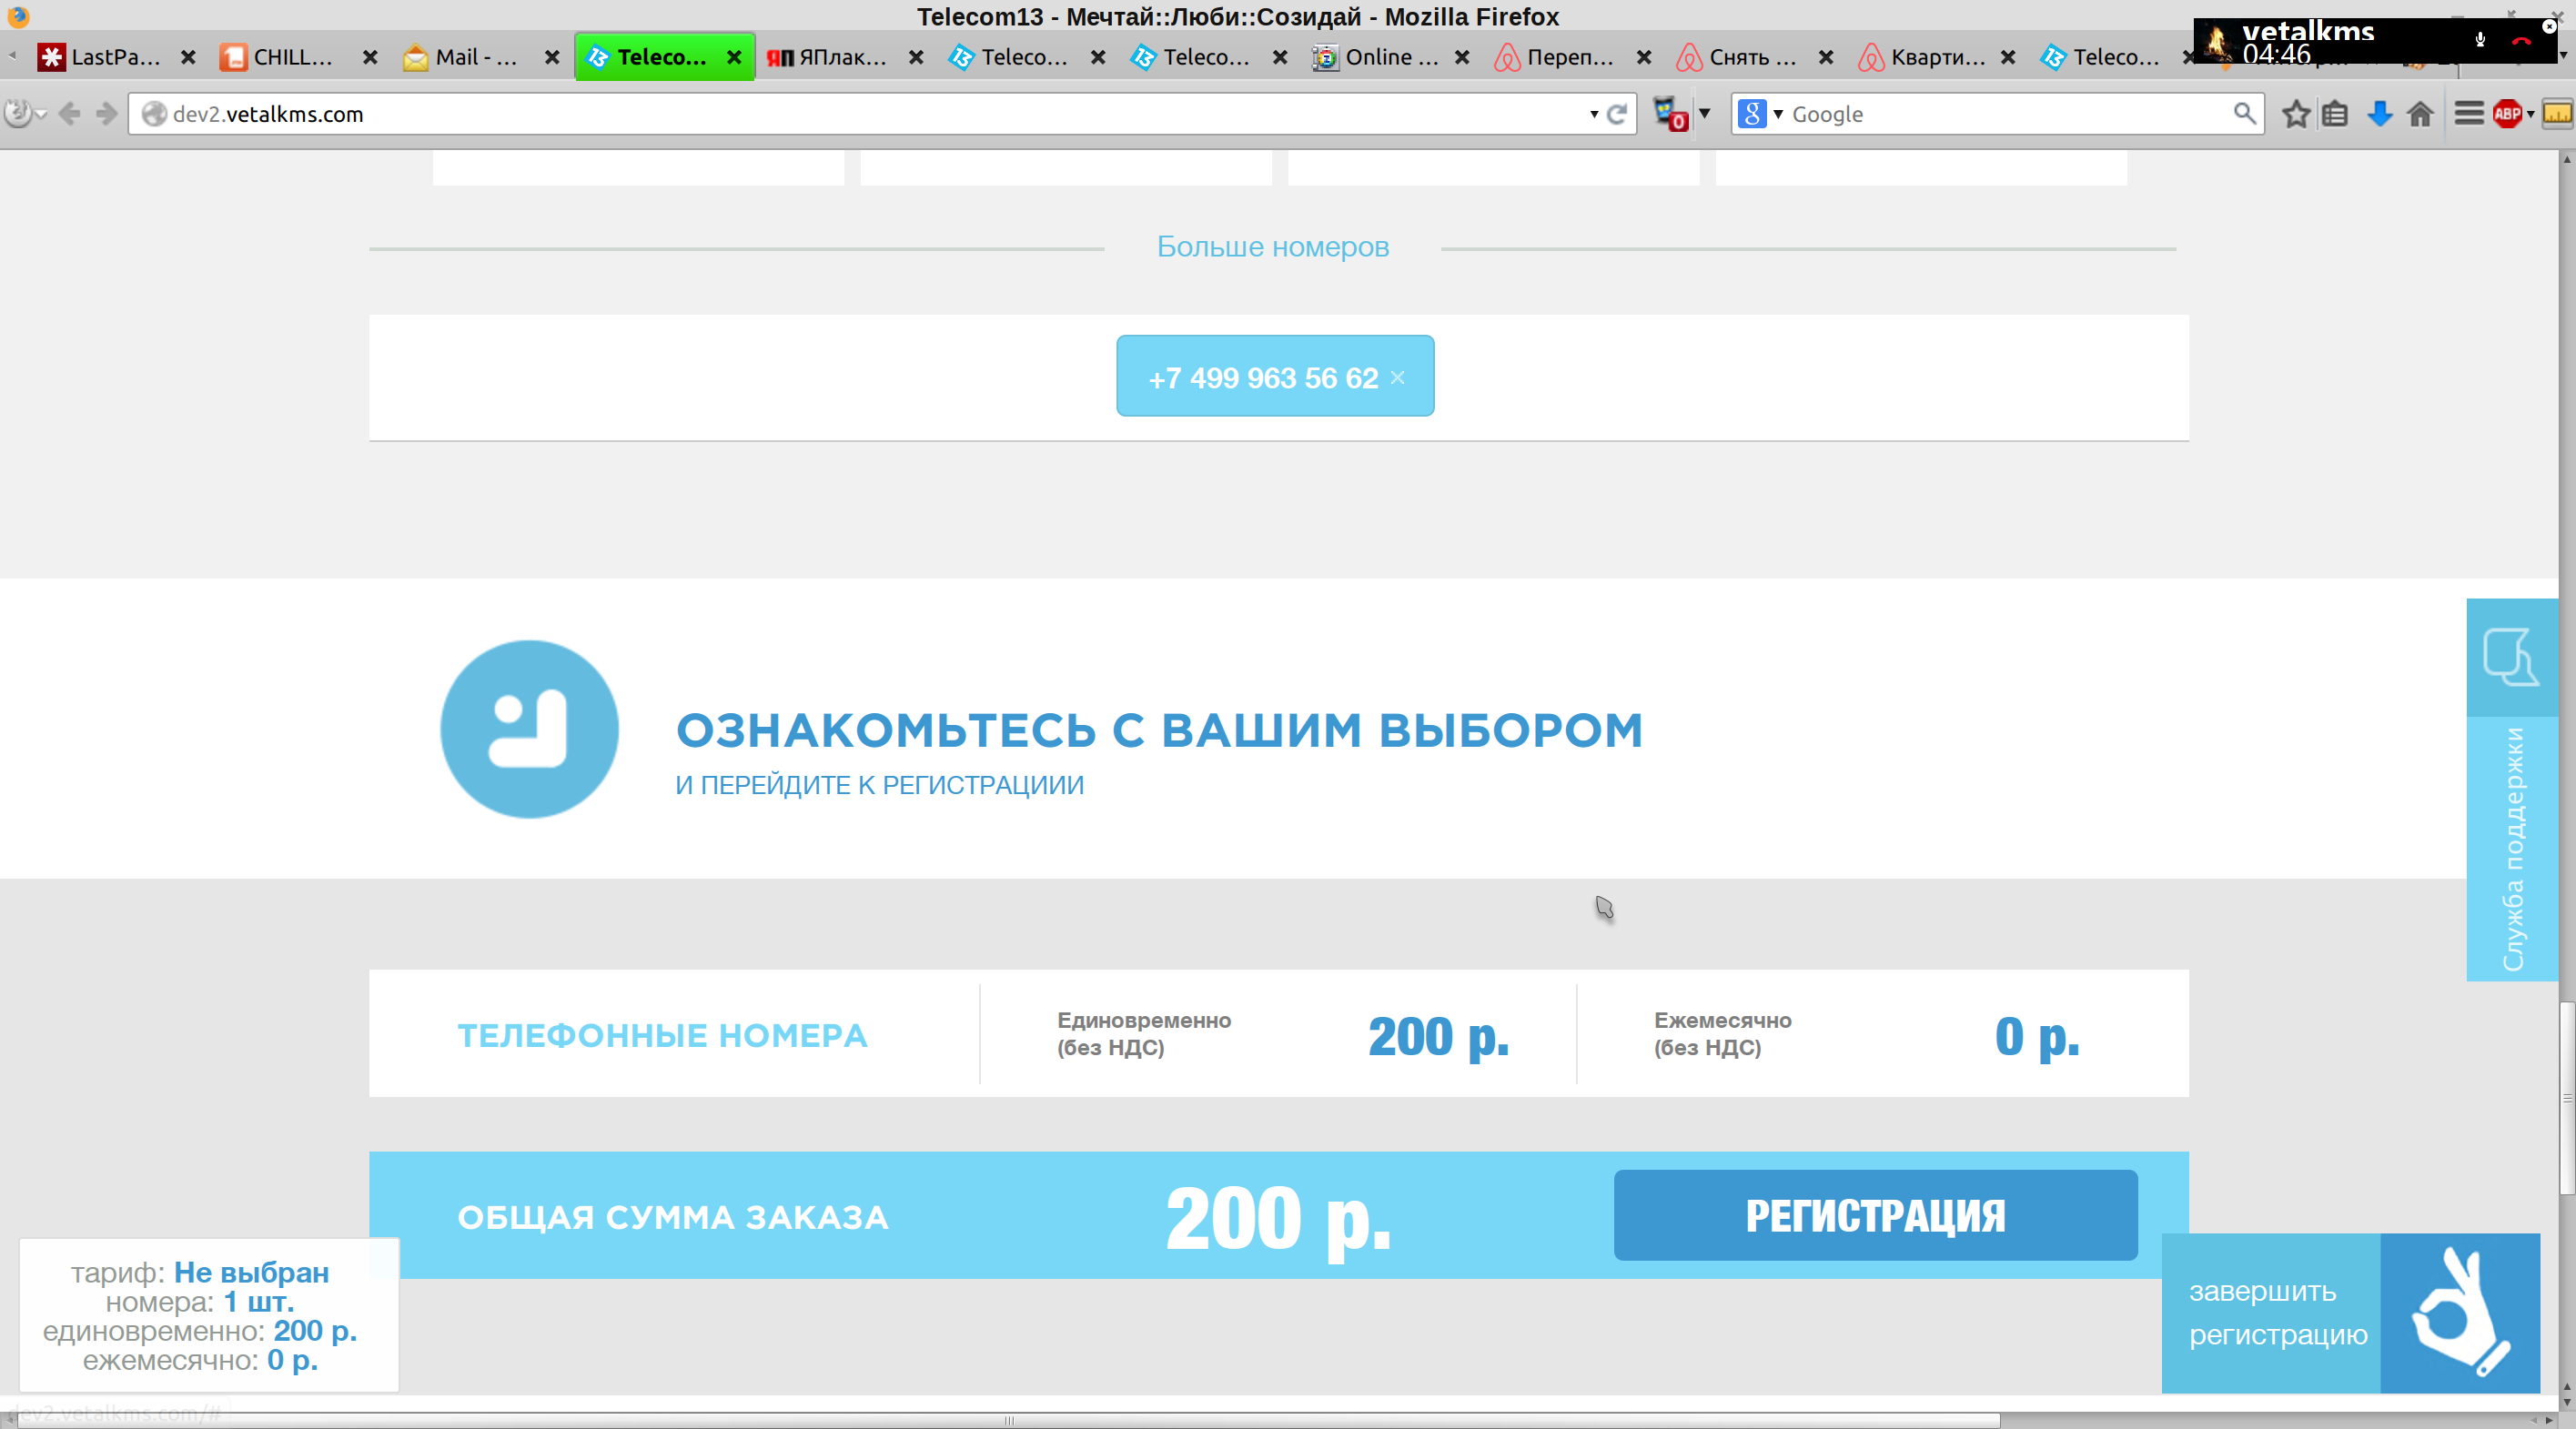Open the Больше номеров link
This screenshot has height=1429, width=2576.
click(1273, 247)
